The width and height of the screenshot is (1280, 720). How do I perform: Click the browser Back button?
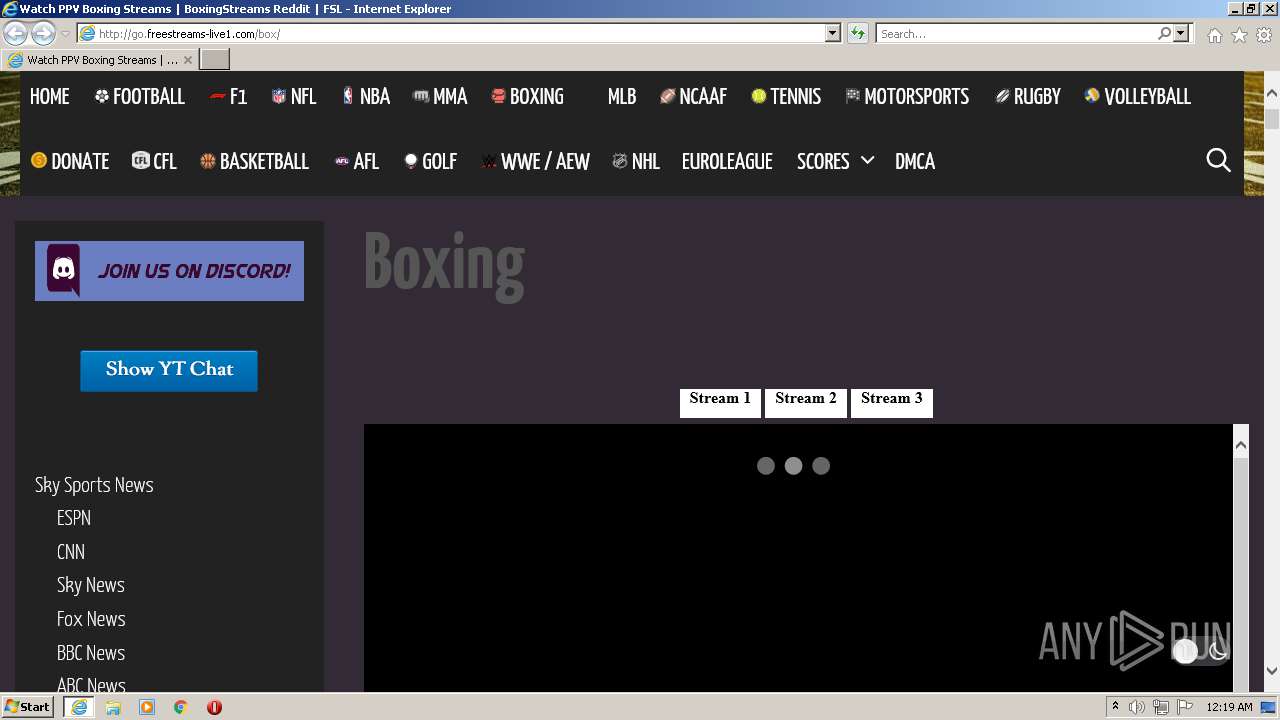pos(15,33)
